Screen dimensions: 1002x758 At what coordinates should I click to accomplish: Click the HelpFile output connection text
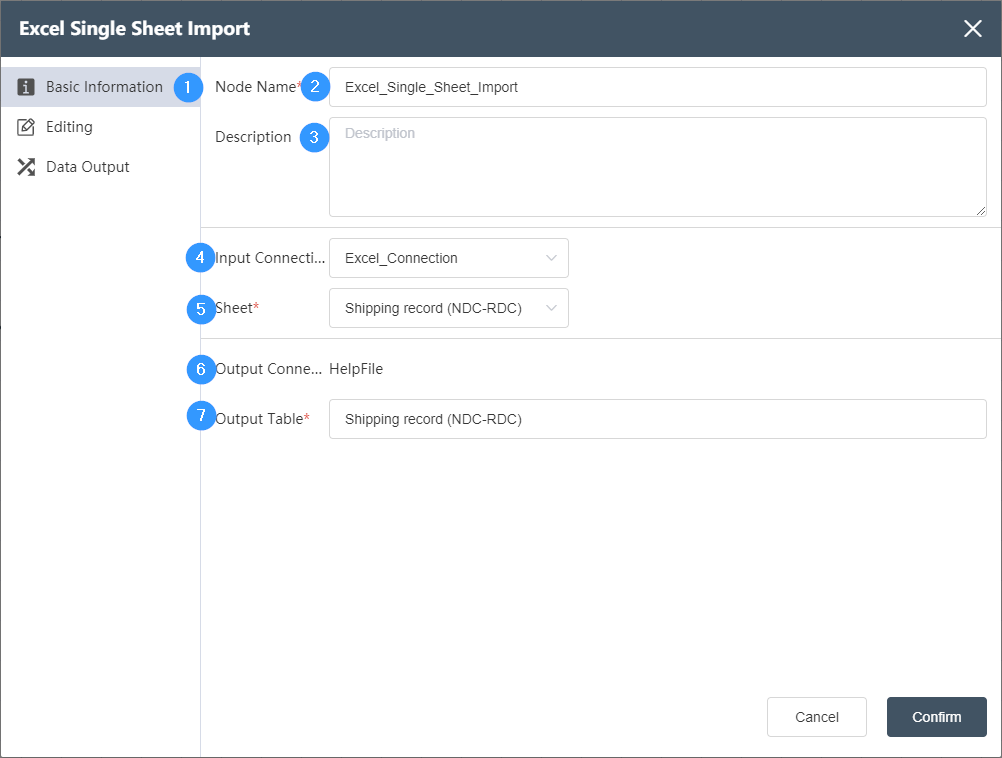click(356, 369)
